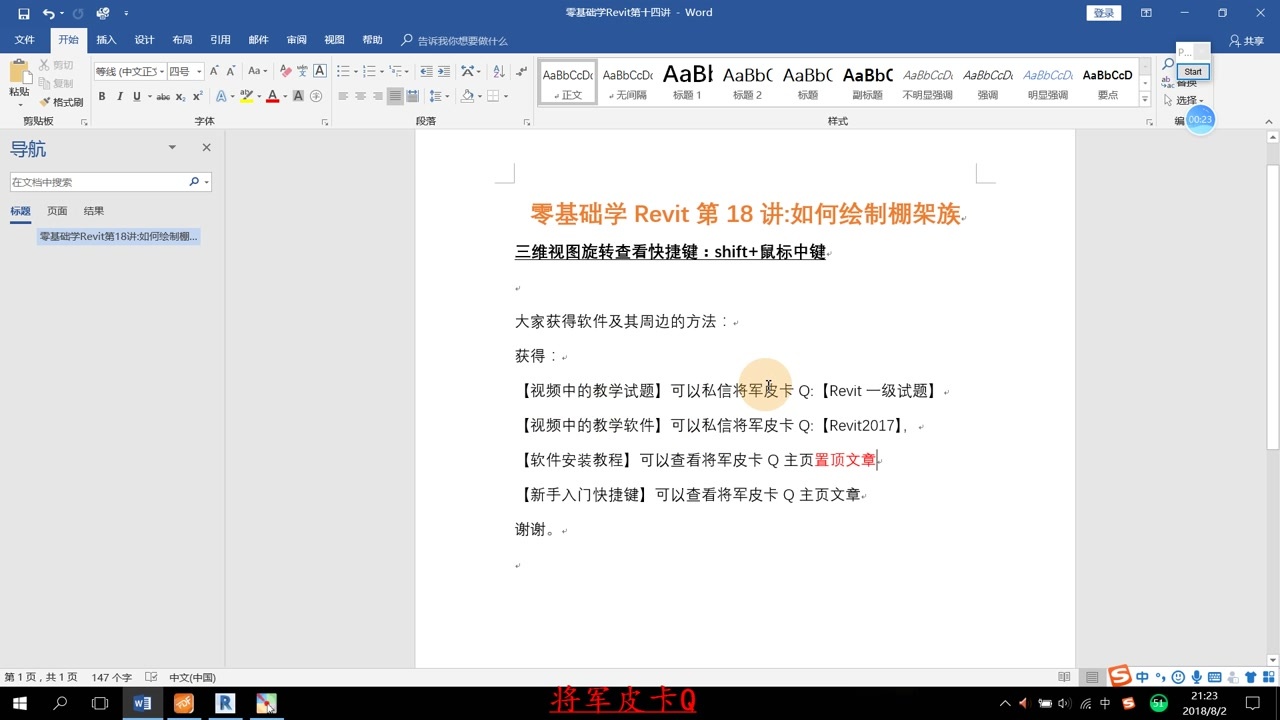
Task: Switch to the 设计 Design tab
Action: coord(144,40)
